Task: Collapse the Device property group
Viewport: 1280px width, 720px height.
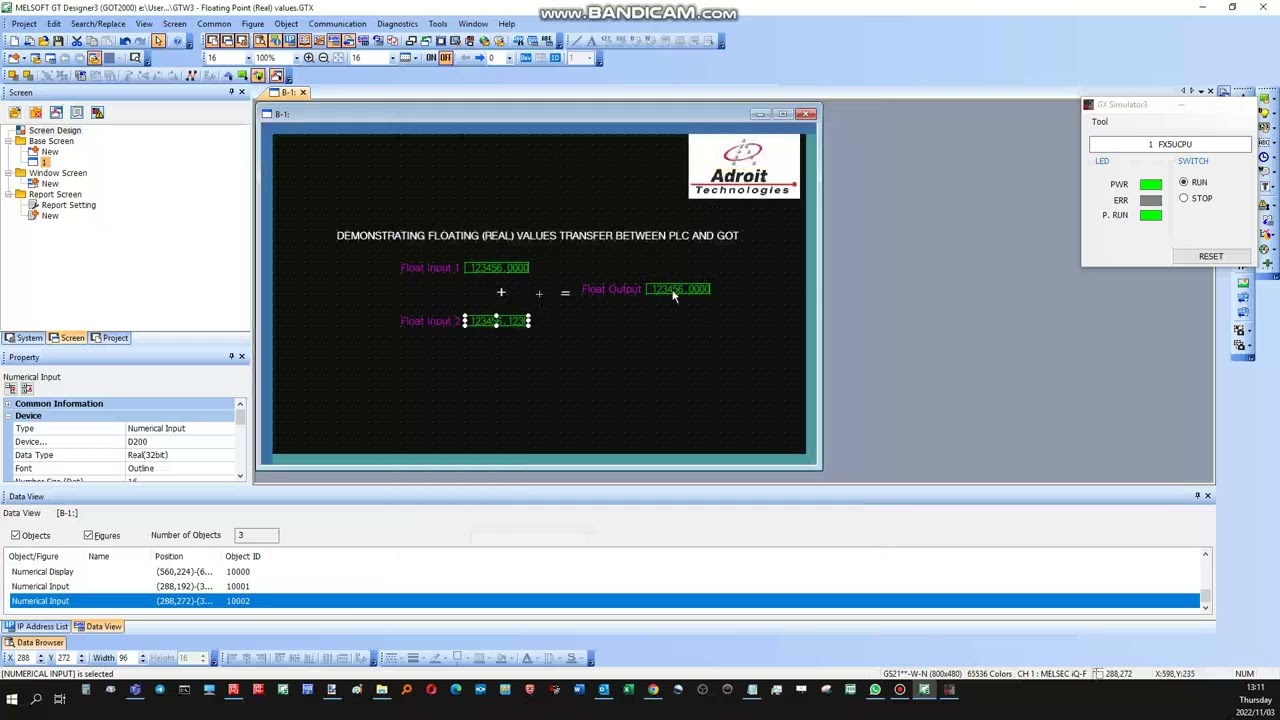Action: [8, 416]
